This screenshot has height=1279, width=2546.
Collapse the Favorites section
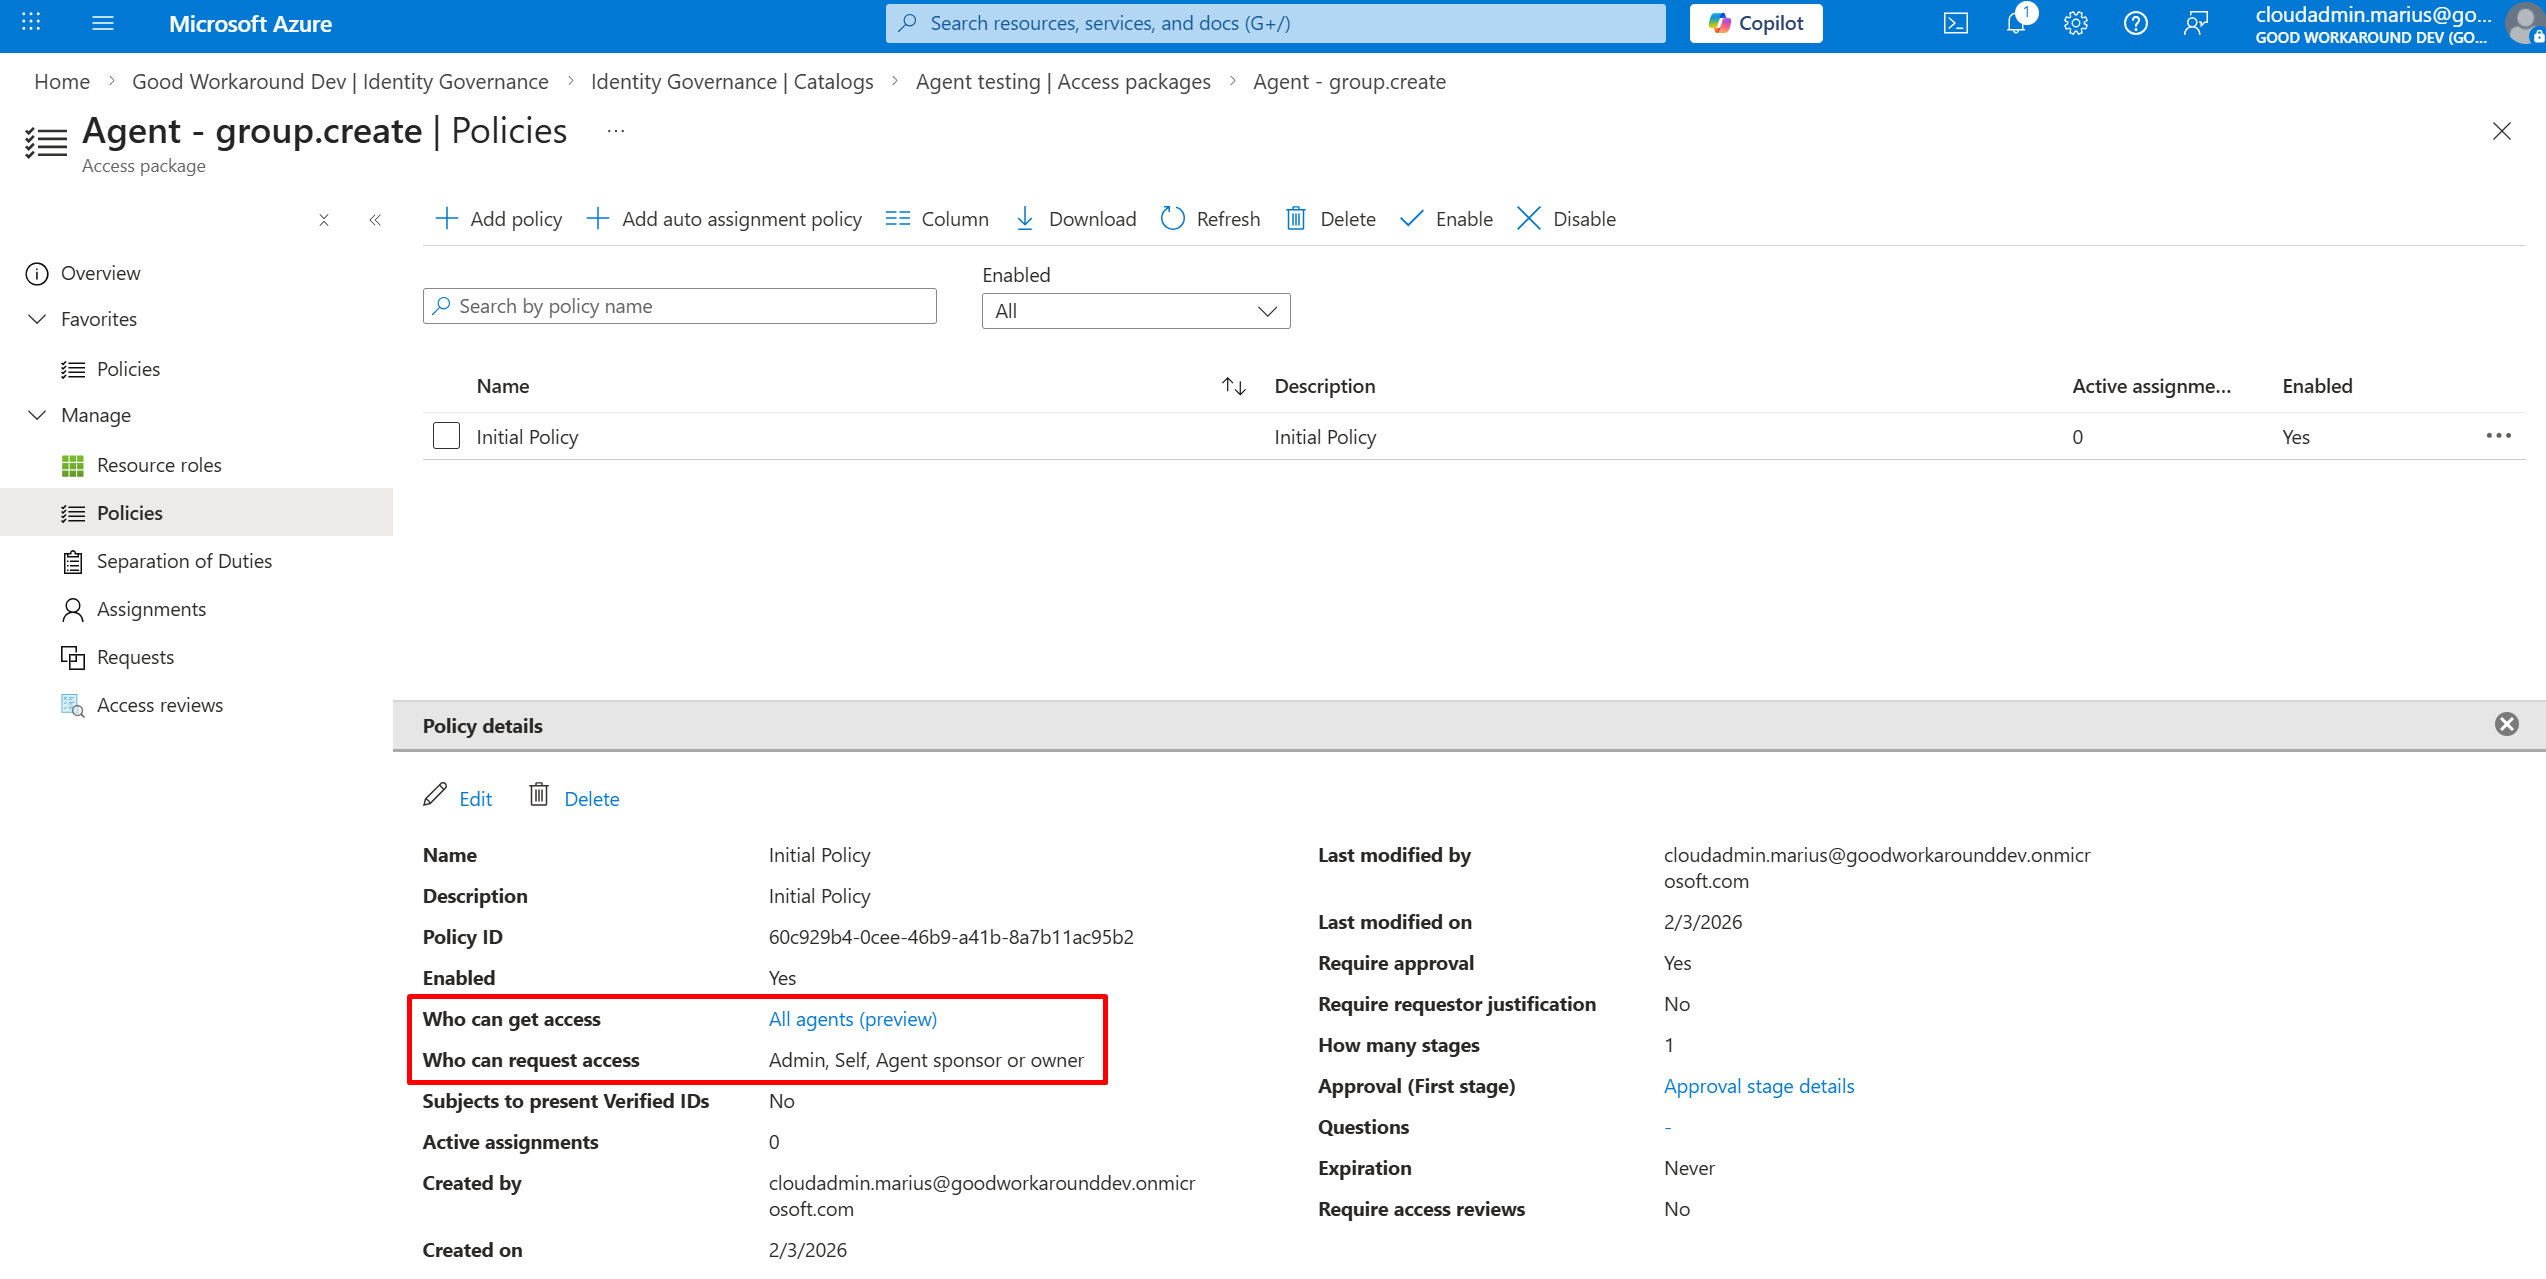pos(37,319)
